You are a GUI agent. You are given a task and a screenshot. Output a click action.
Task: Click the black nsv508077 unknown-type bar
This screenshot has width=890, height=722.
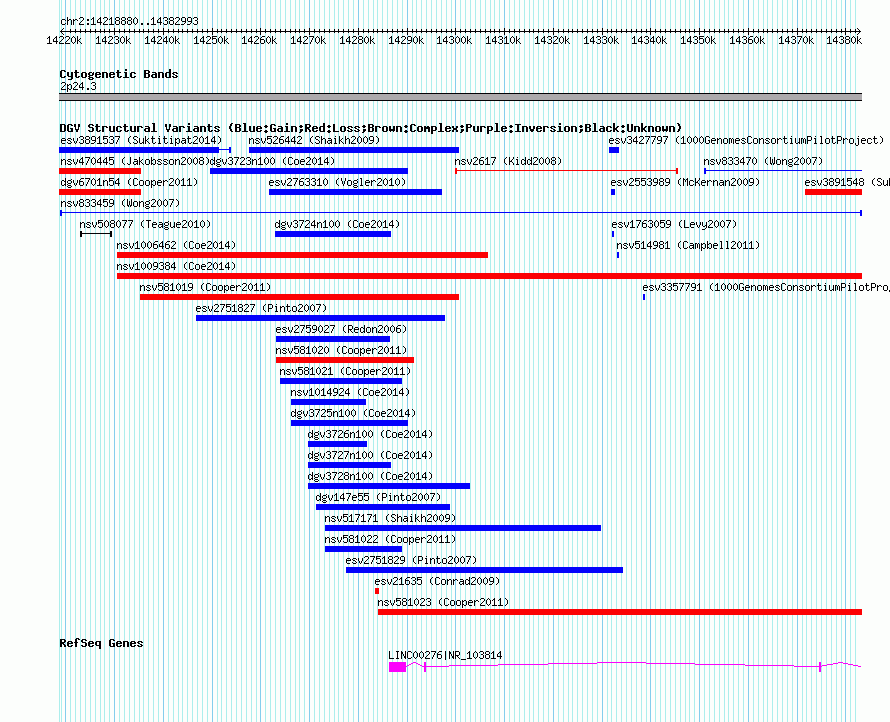(x=96, y=234)
